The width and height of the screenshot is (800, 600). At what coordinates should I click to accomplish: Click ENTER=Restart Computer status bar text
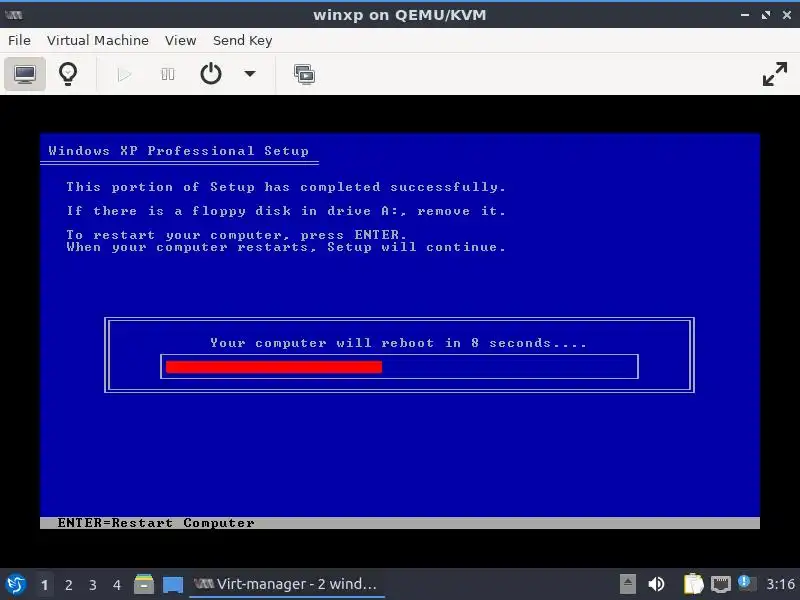point(156,523)
